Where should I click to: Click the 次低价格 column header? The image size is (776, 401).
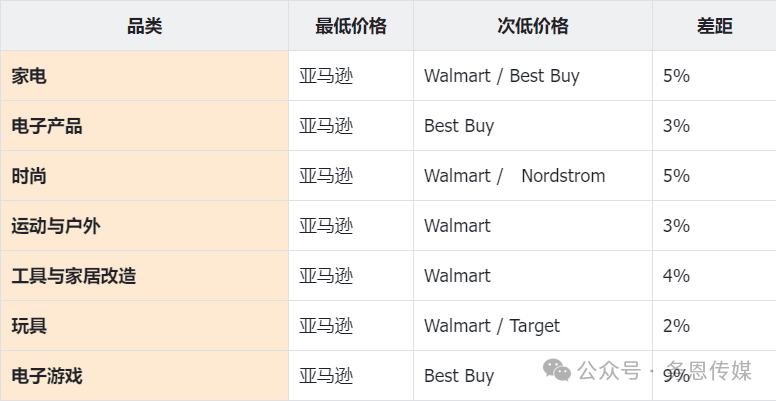coord(533,26)
